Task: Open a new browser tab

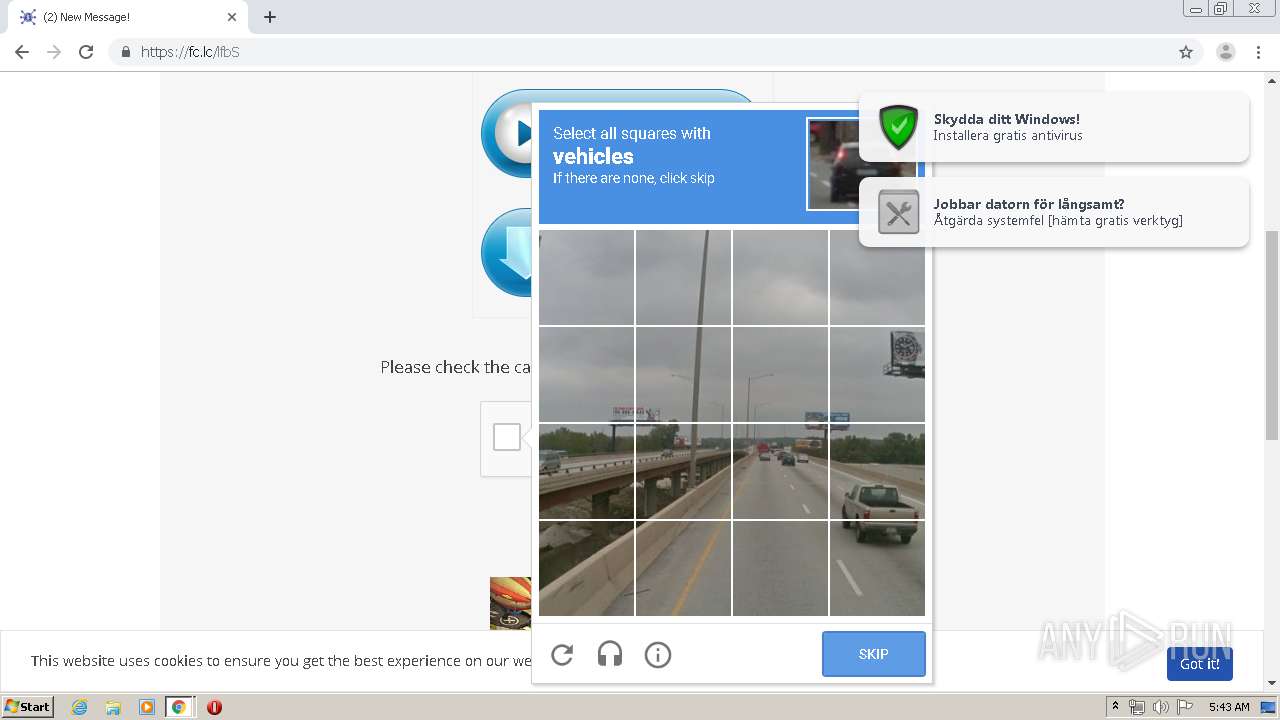Action: tap(270, 17)
